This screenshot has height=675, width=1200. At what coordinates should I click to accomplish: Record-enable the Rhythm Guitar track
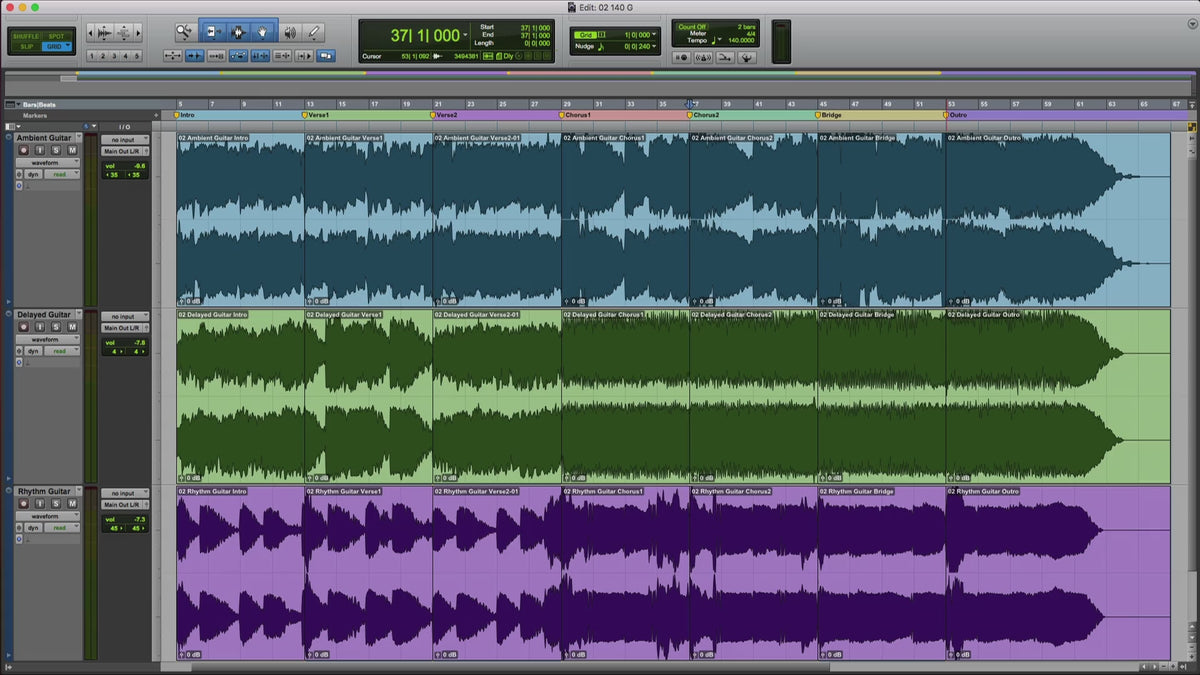pos(22,504)
